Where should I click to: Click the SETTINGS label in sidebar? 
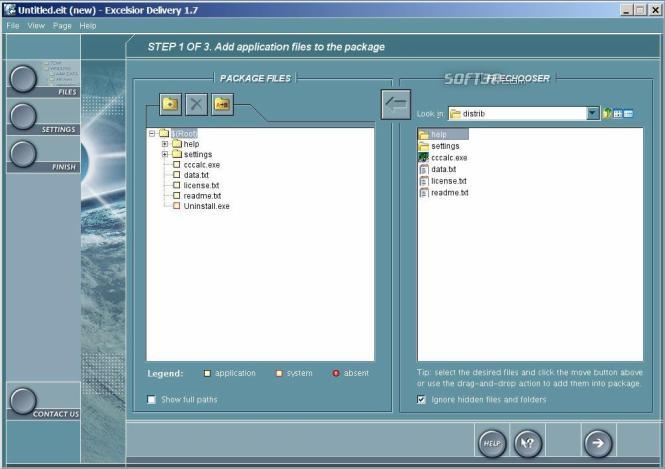[58, 129]
